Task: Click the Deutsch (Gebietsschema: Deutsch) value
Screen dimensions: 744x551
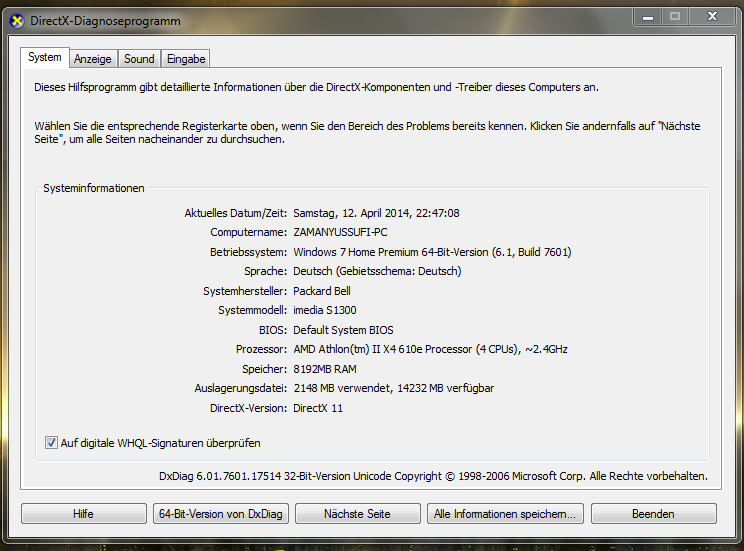Action: tap(377, 271)
